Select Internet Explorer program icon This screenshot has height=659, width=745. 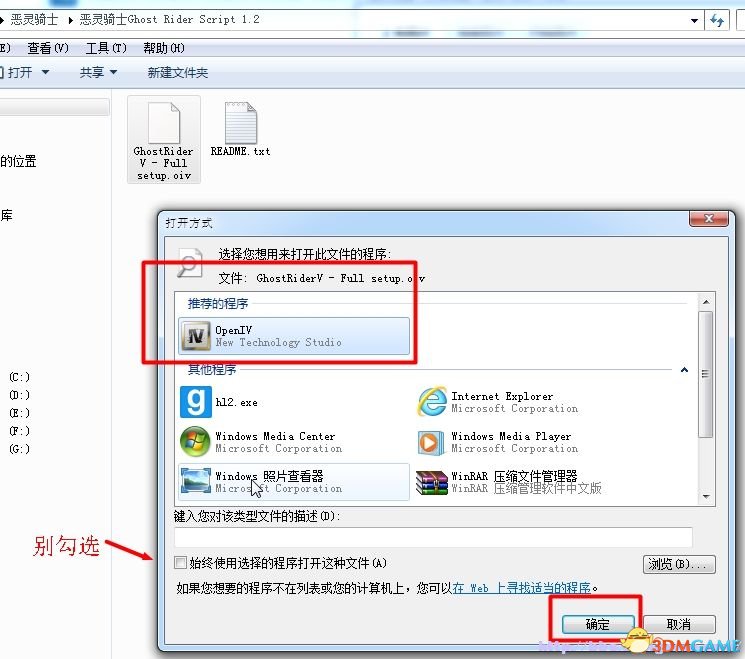(x=432, y=402)
